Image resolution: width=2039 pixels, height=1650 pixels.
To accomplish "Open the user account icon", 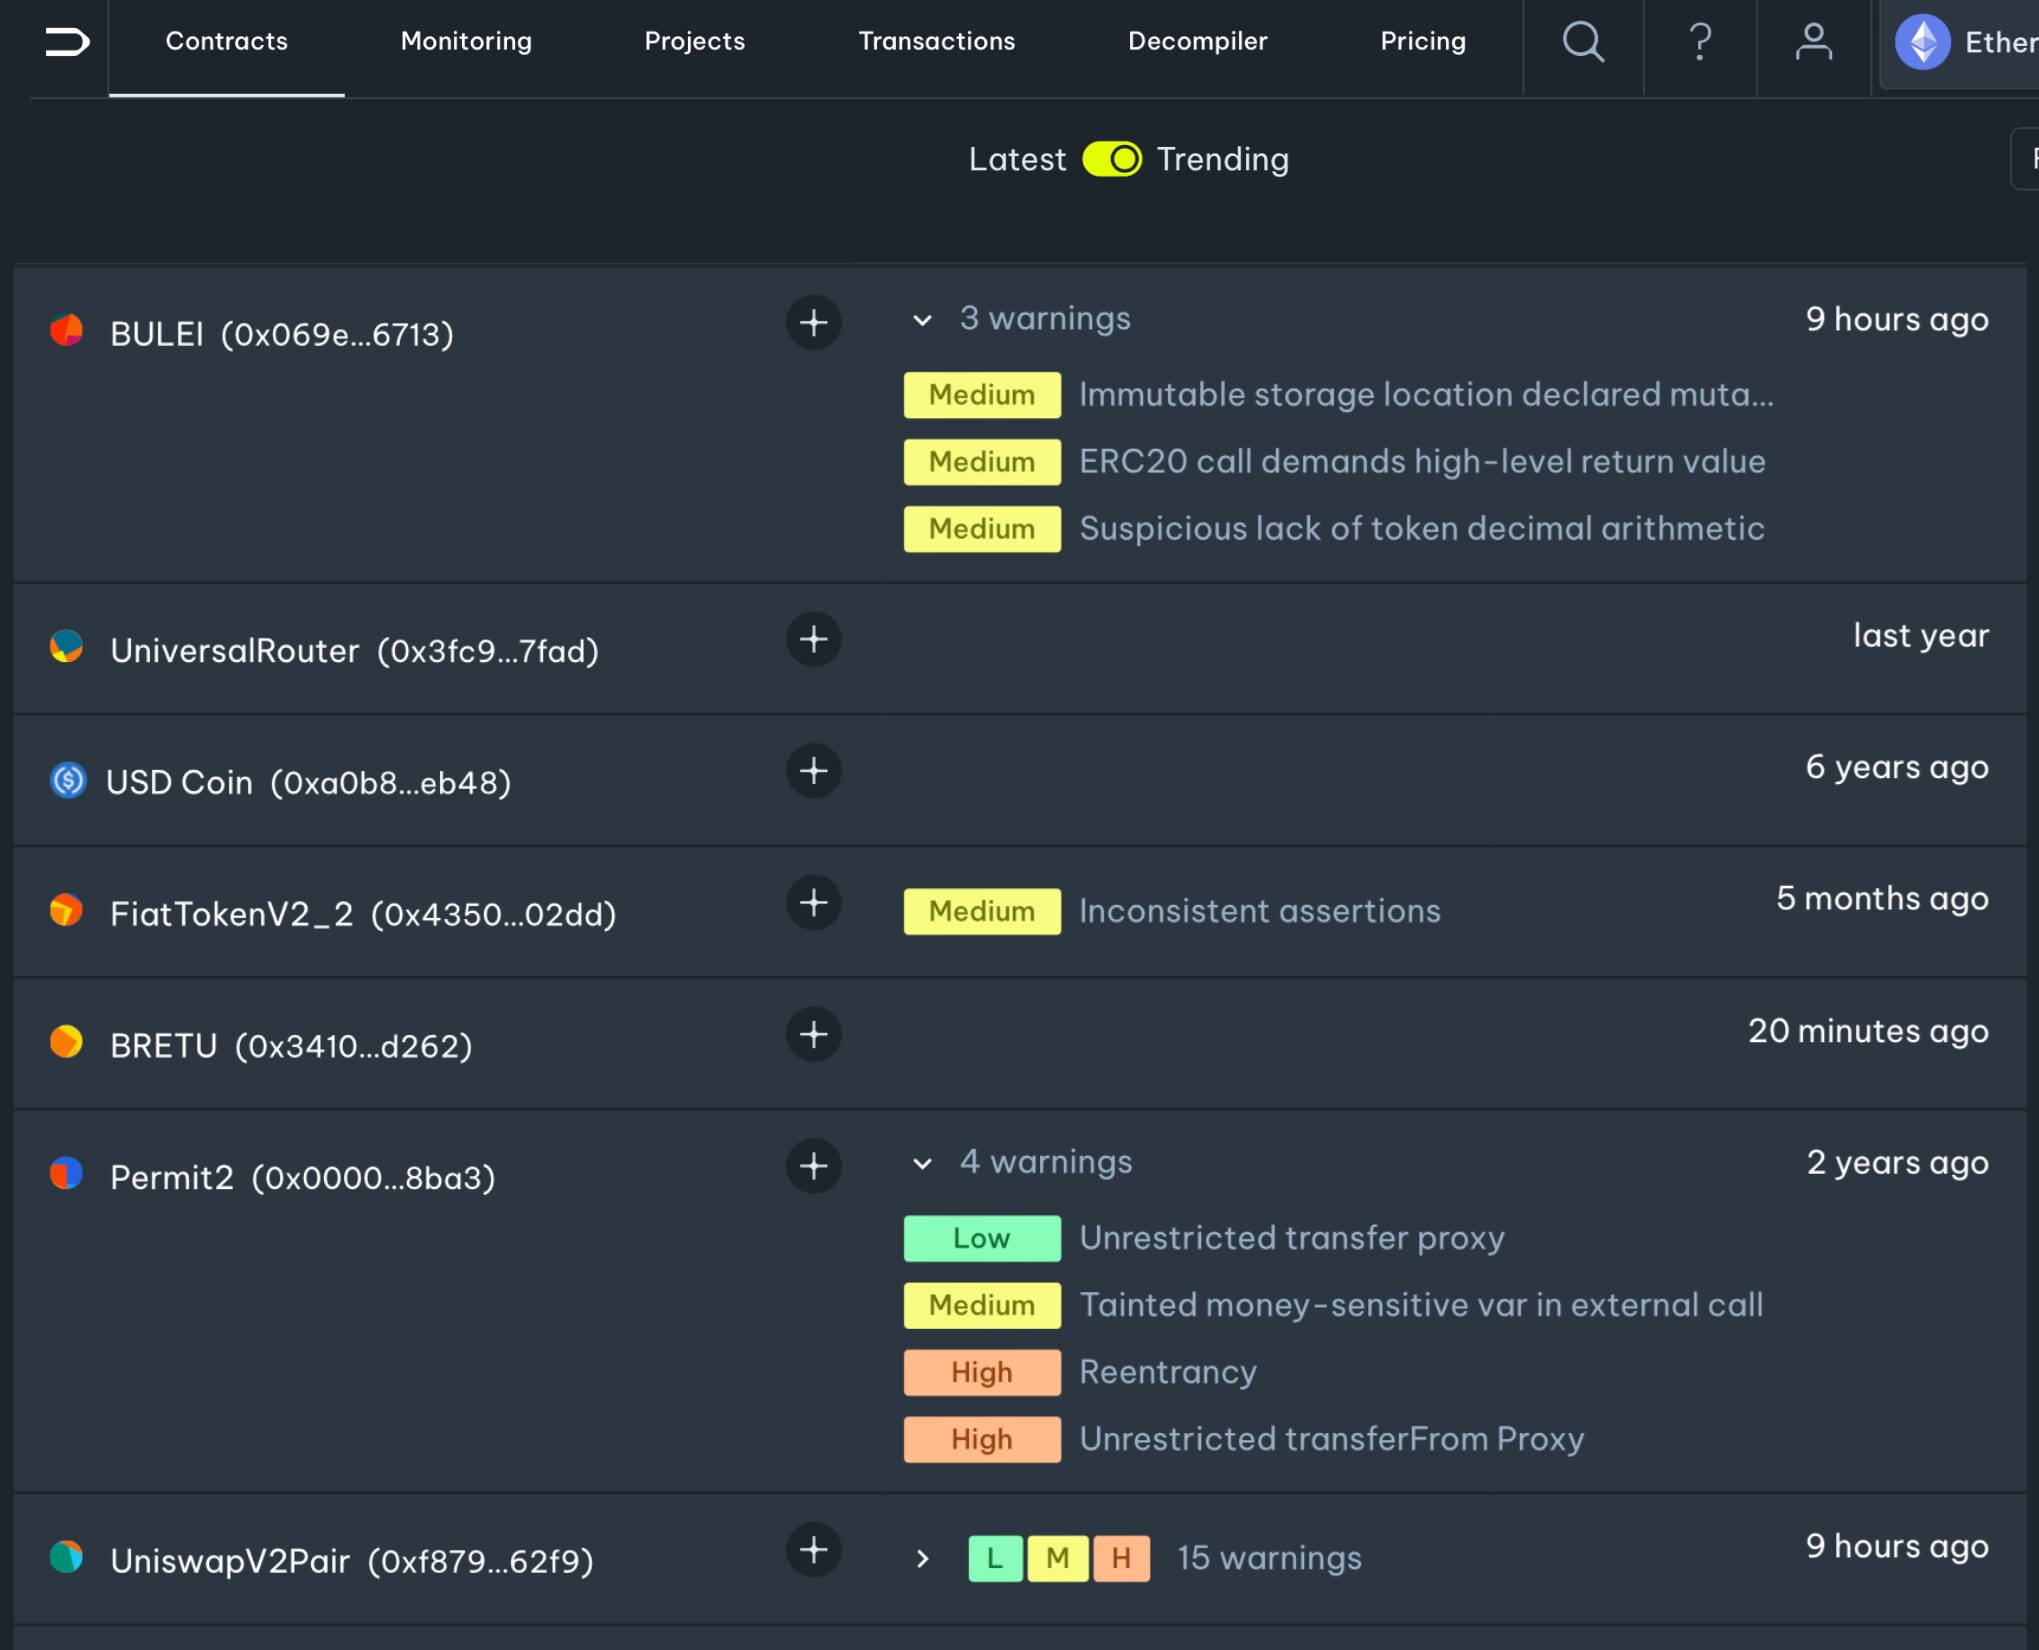I will pyautogui.click(x=1814, y=42).
